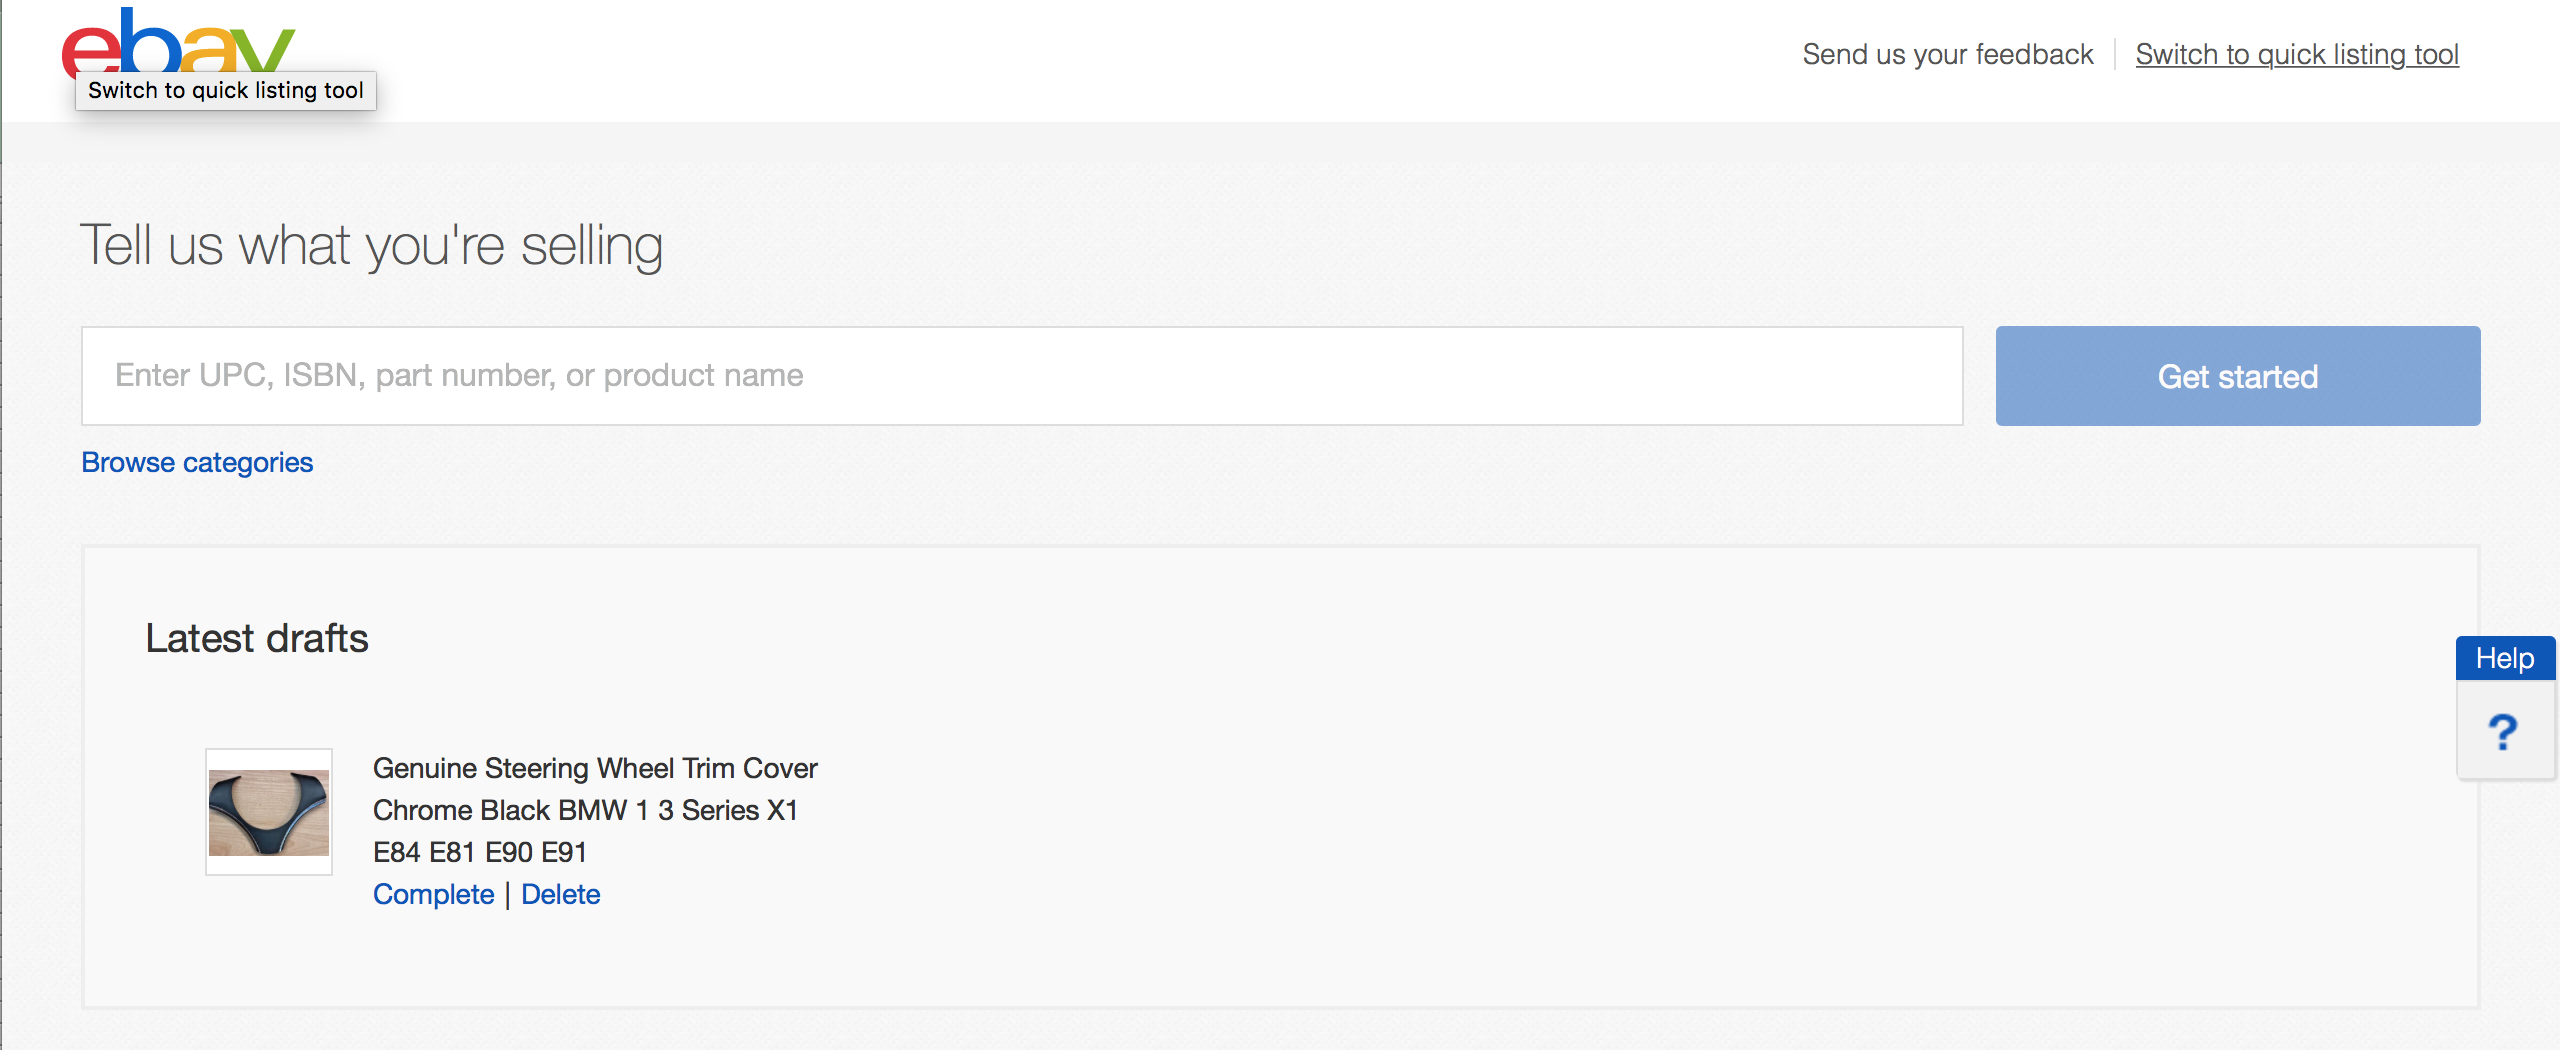
Task: Open the Help side tab
Action: (2505, 658)
